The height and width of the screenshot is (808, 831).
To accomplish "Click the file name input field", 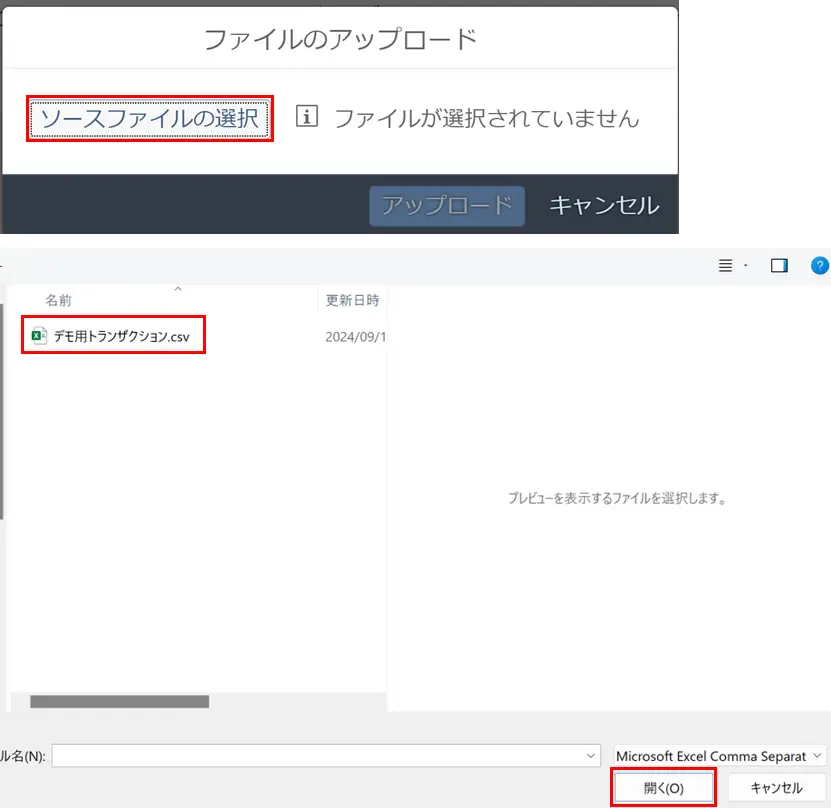I will click(326, 756).
